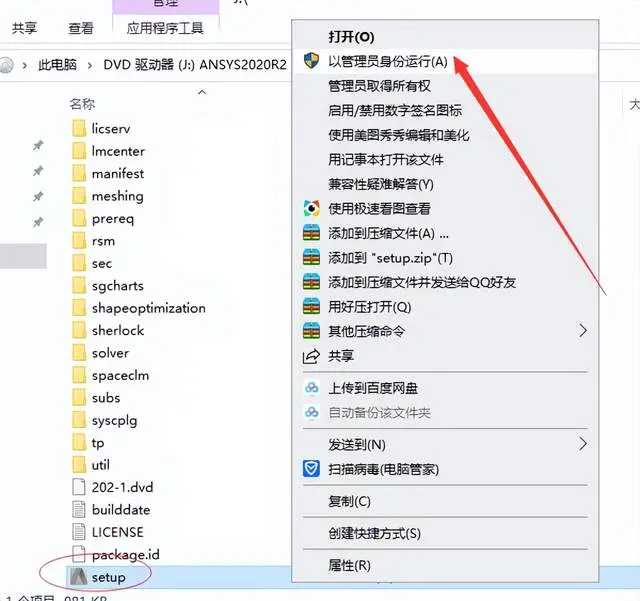Click the sort arrow above the 名称 column
The height and width of the screenshot is (601, 640).
tap(202, 92)
